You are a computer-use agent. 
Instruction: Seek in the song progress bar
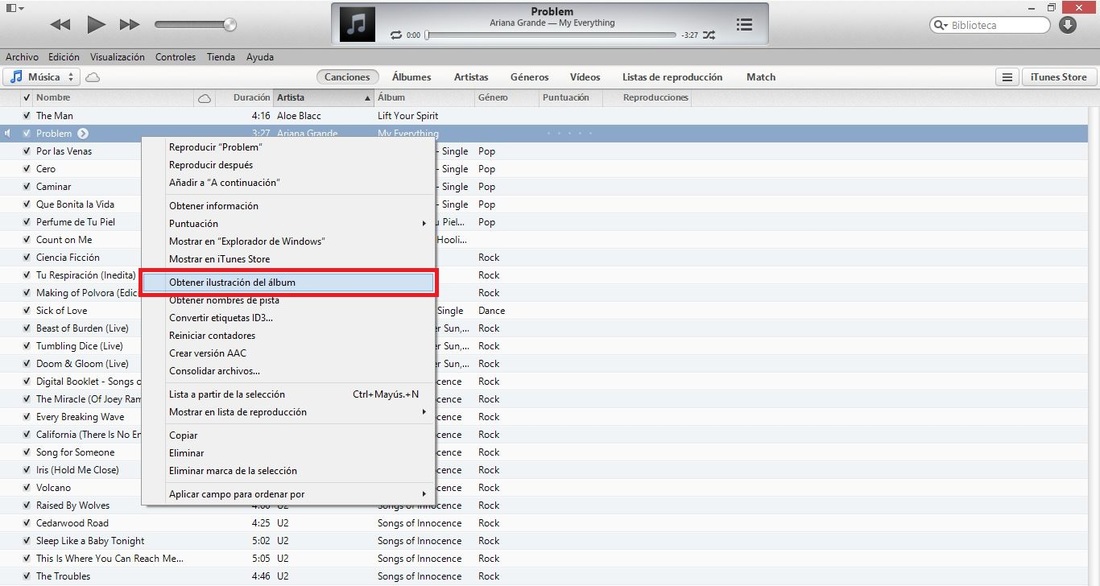[551, 35]
